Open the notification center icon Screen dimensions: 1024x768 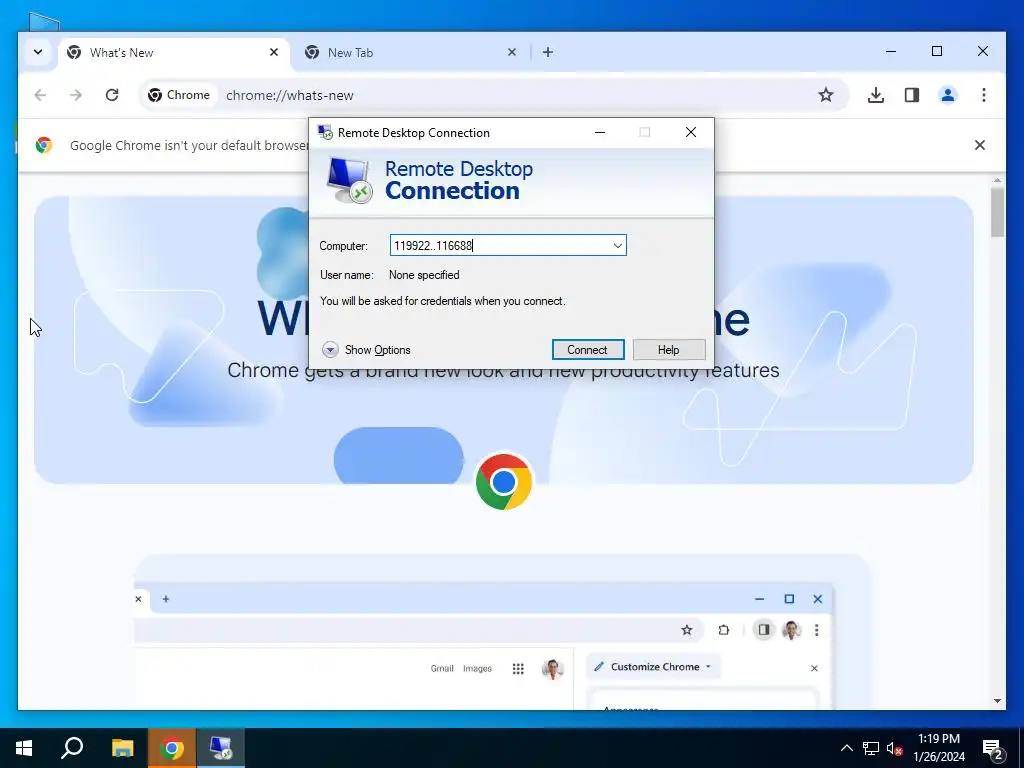[993, 750]
